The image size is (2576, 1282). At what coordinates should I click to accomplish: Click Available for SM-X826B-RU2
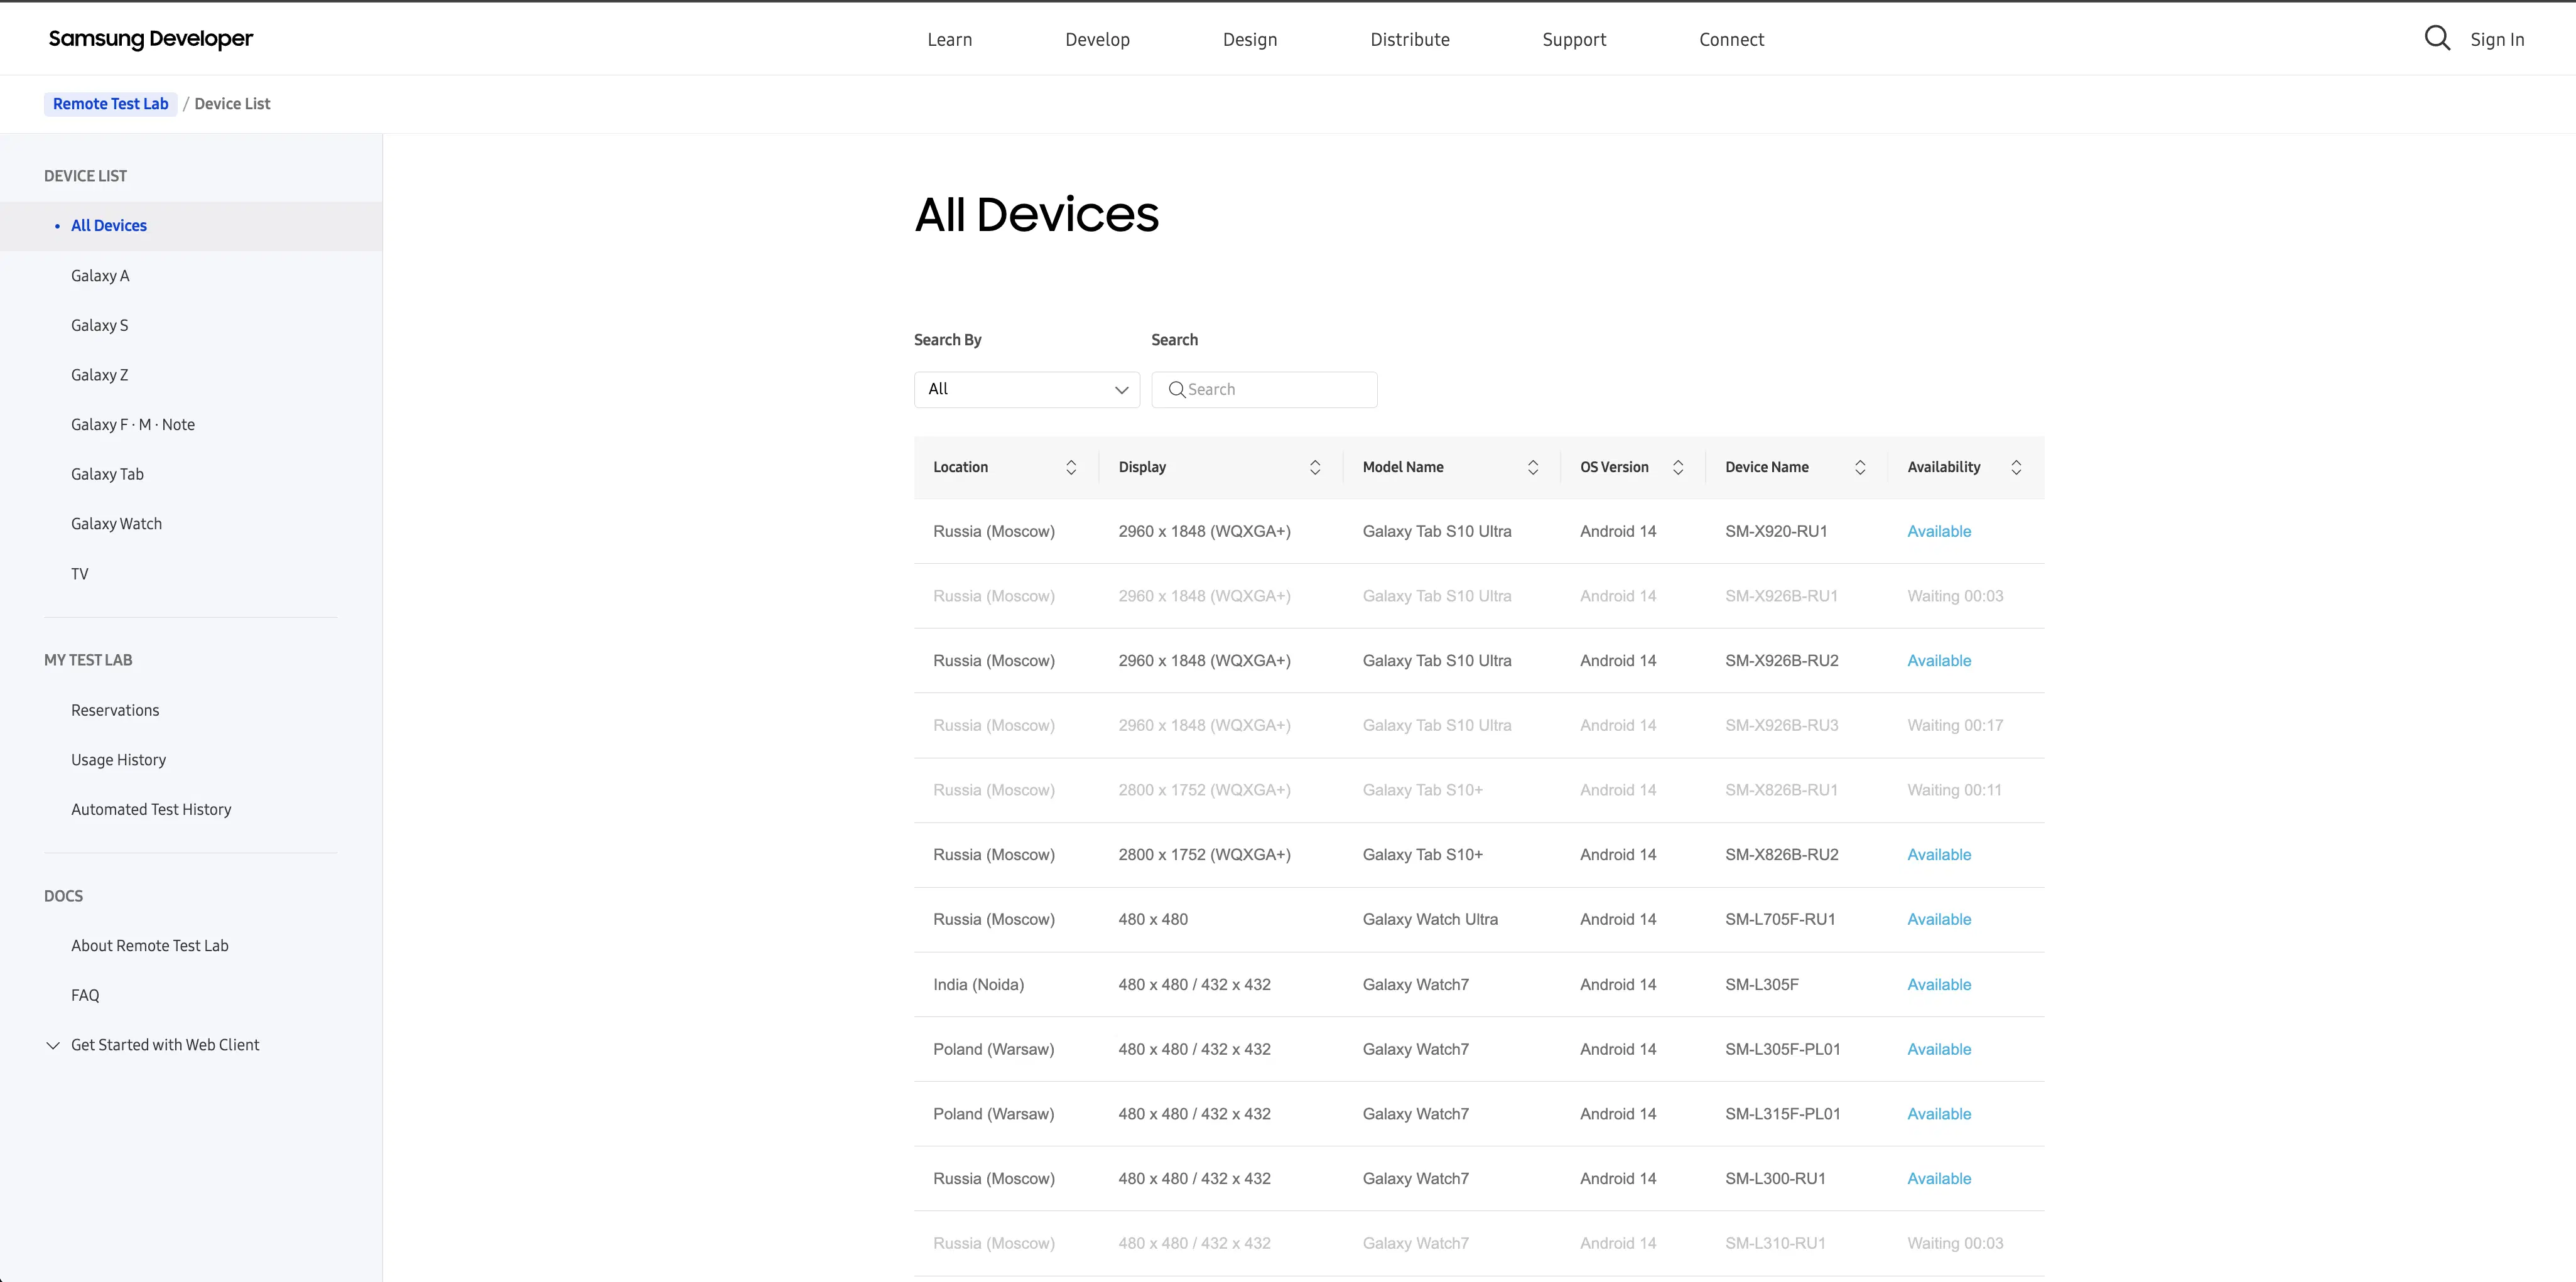click(x=1938, y=854)
